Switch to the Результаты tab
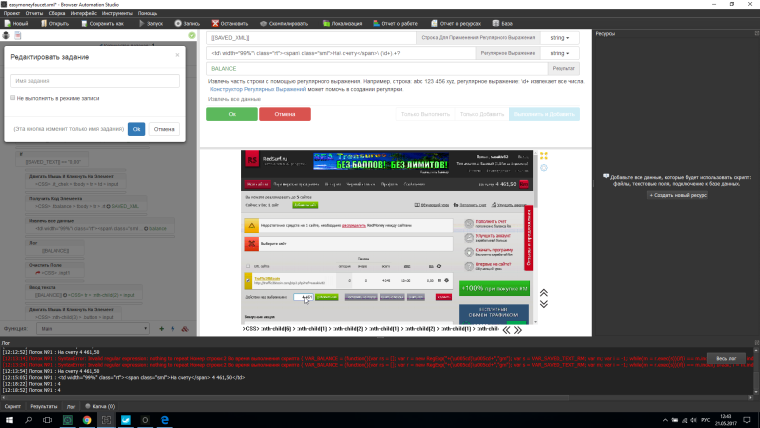The image size is (760, 428). pos(43,408)
